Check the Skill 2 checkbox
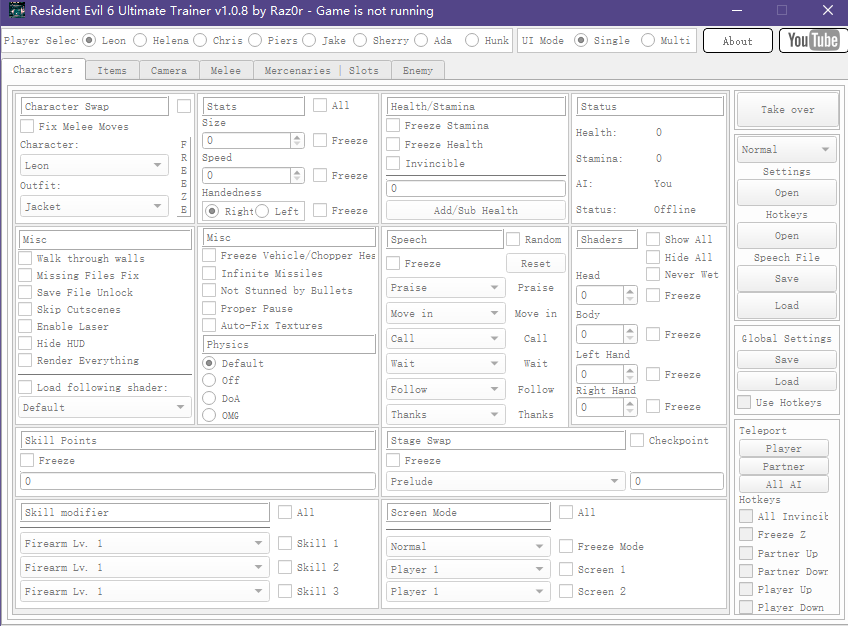Viewport: 848px width, 626px height. point(284,567)
